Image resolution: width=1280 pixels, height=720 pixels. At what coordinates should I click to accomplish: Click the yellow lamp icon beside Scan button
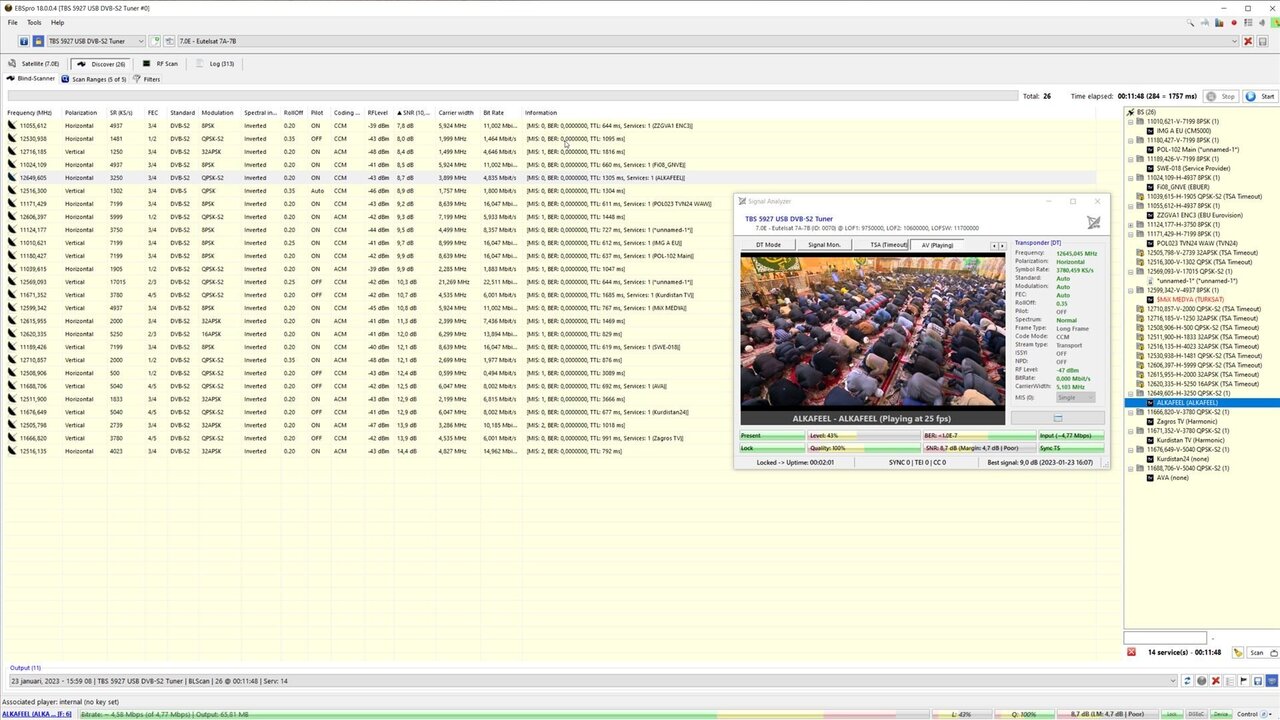click(x=1238, y=652)
